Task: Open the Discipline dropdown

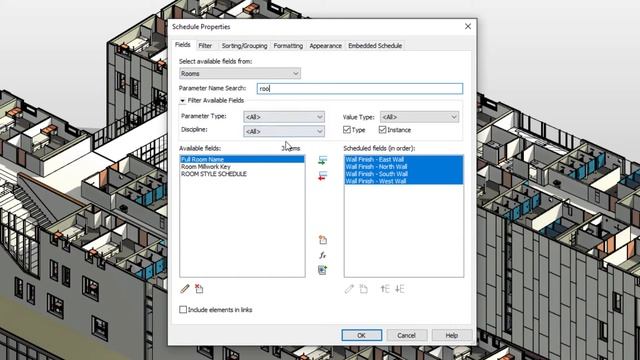Action: click(x=284, y=131)
